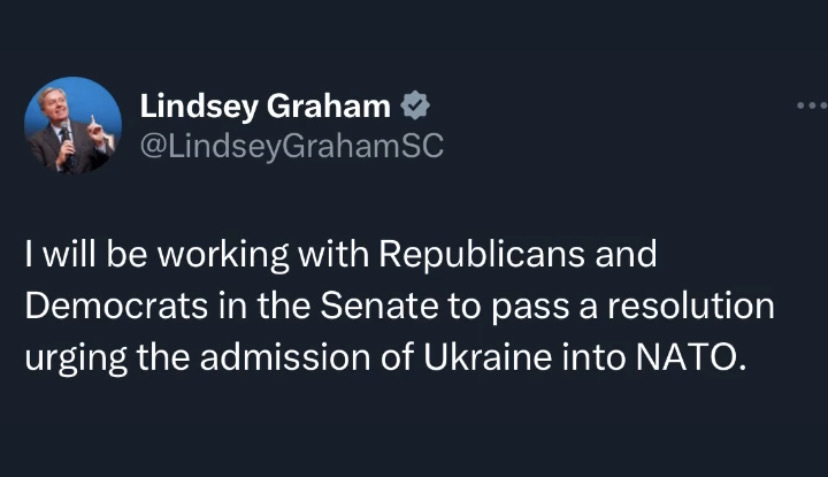828x477 pixels.
Task: Open the three-dot more options menu
Action: tap(812, 106)
